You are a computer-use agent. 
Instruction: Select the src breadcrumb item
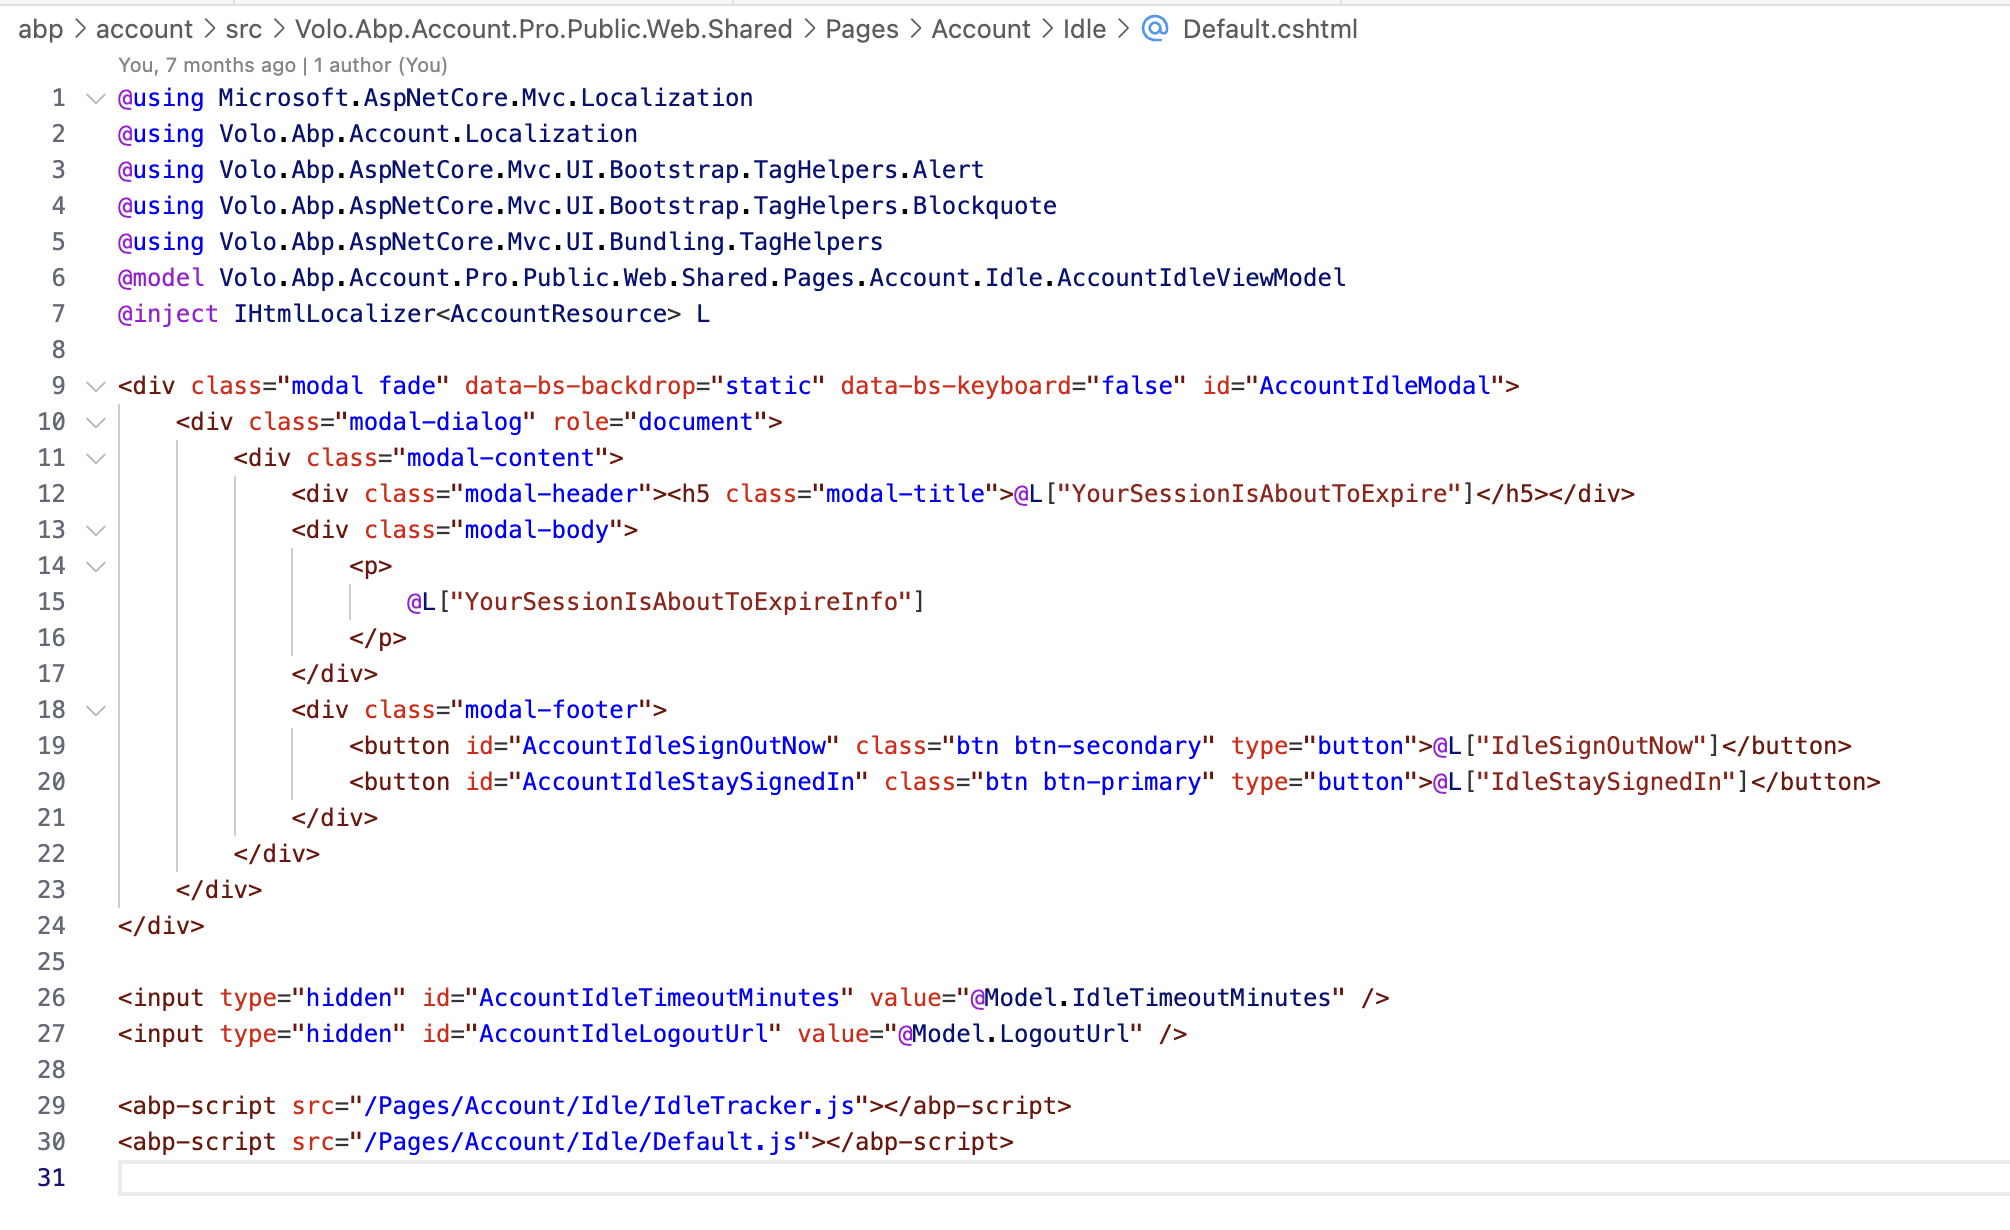click(243, 29)
